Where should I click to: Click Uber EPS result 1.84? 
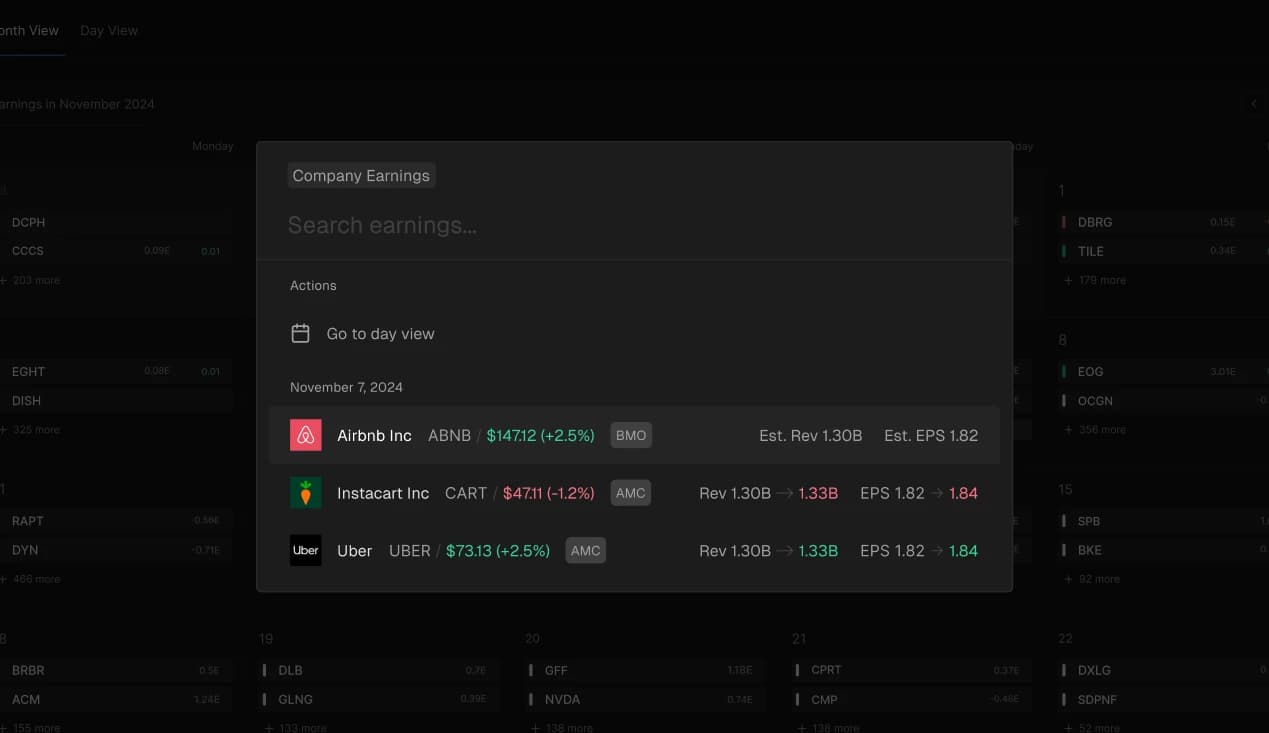963,551
